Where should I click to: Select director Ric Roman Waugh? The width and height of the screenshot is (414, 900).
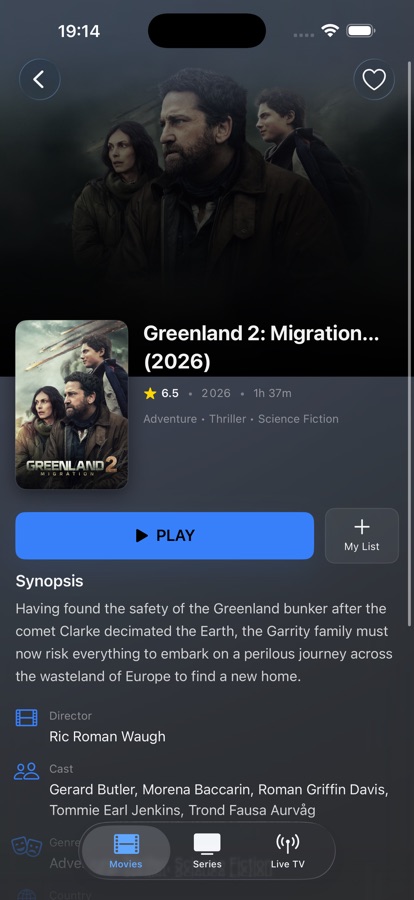tap(107, 736)
